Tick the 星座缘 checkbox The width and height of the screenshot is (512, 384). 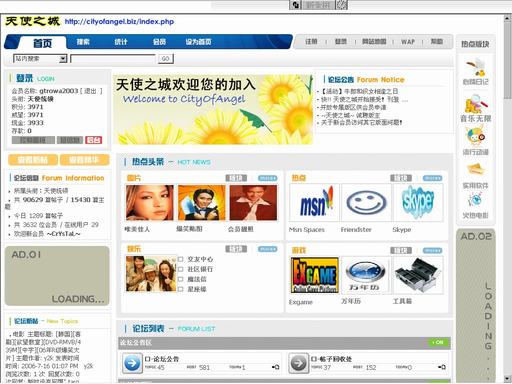point(180,289)
